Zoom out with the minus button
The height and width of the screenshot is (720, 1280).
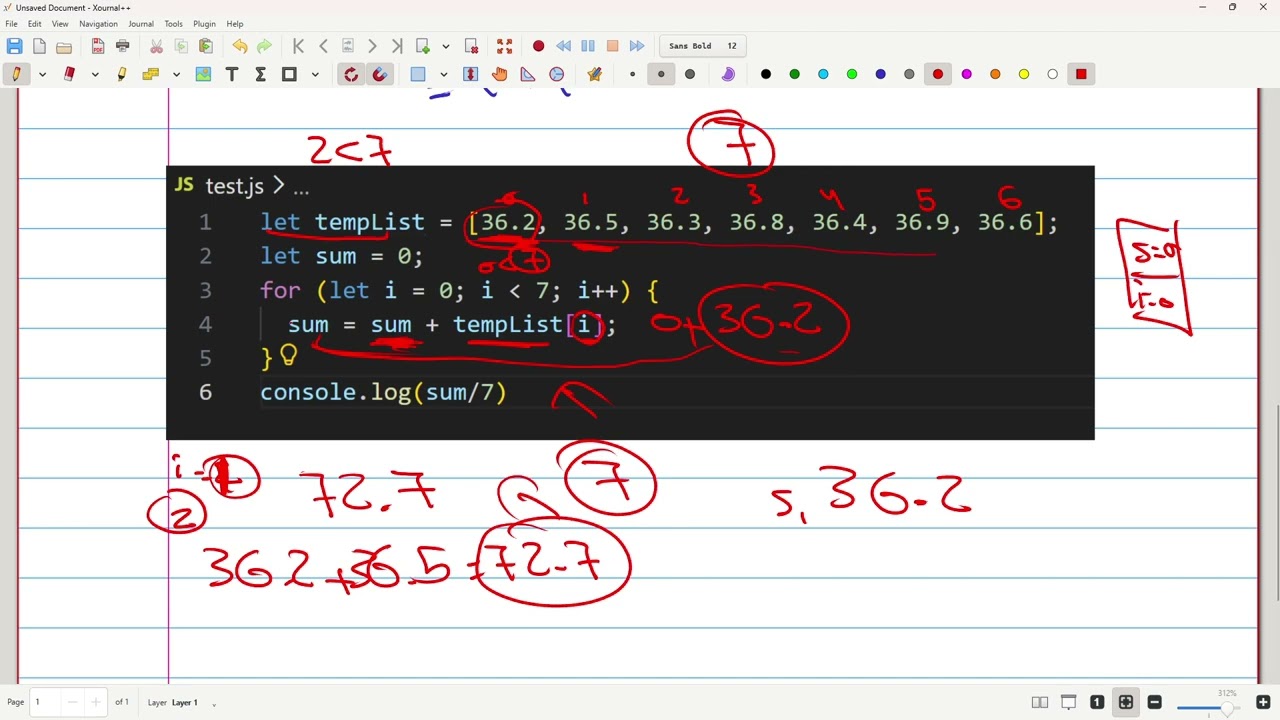1154,702
